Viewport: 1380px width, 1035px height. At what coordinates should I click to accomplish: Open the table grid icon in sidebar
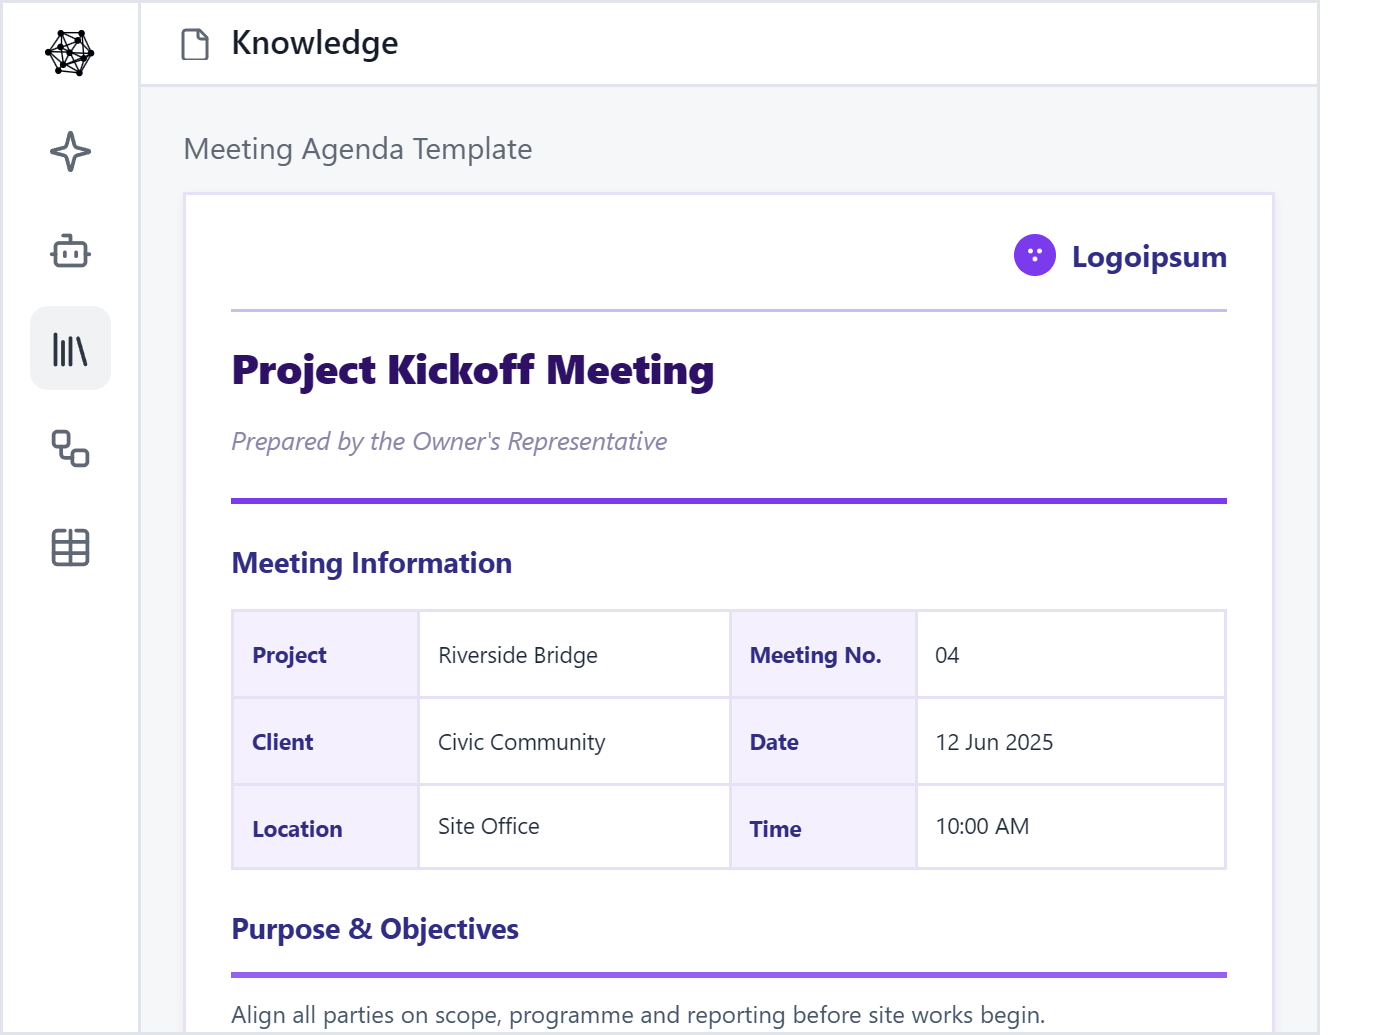(x=70, y=547)
